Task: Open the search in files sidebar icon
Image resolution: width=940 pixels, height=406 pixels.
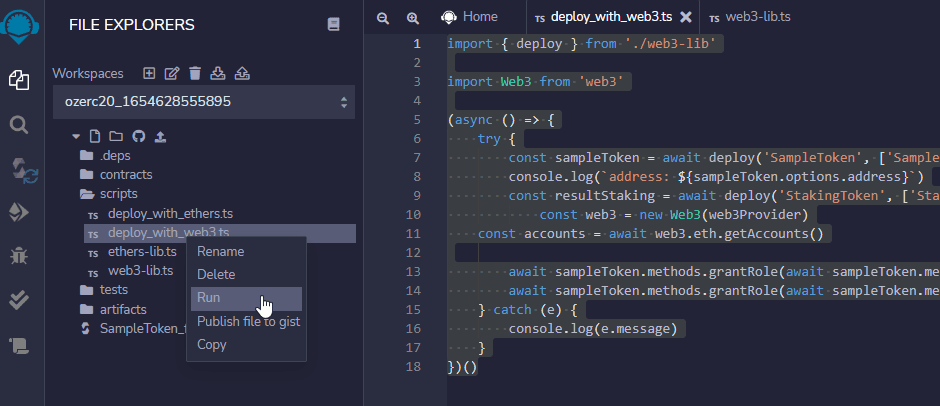Action: [19, 125]
